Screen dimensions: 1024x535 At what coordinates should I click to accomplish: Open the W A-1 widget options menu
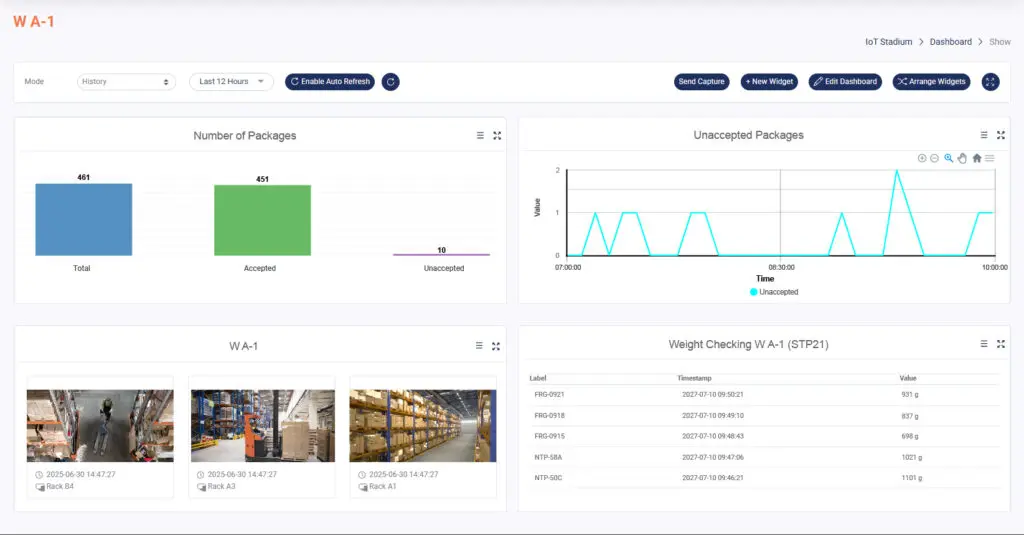(x=480, y=345)
